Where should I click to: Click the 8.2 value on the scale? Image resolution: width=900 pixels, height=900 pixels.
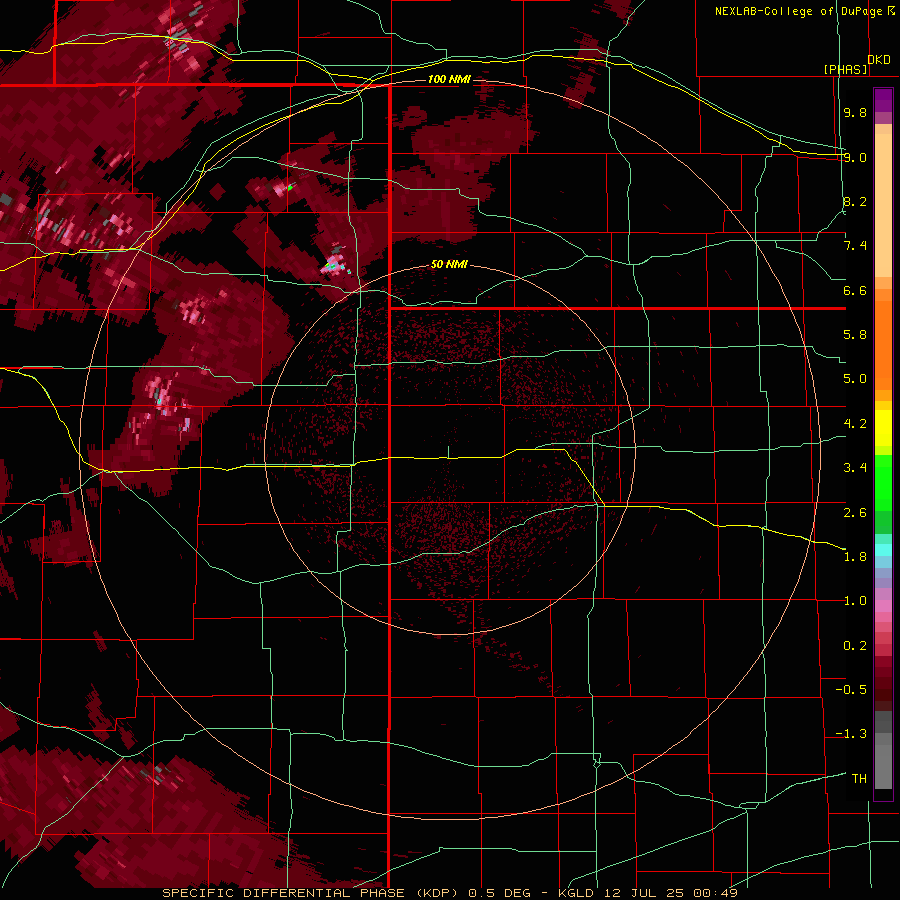pos(855,201)
